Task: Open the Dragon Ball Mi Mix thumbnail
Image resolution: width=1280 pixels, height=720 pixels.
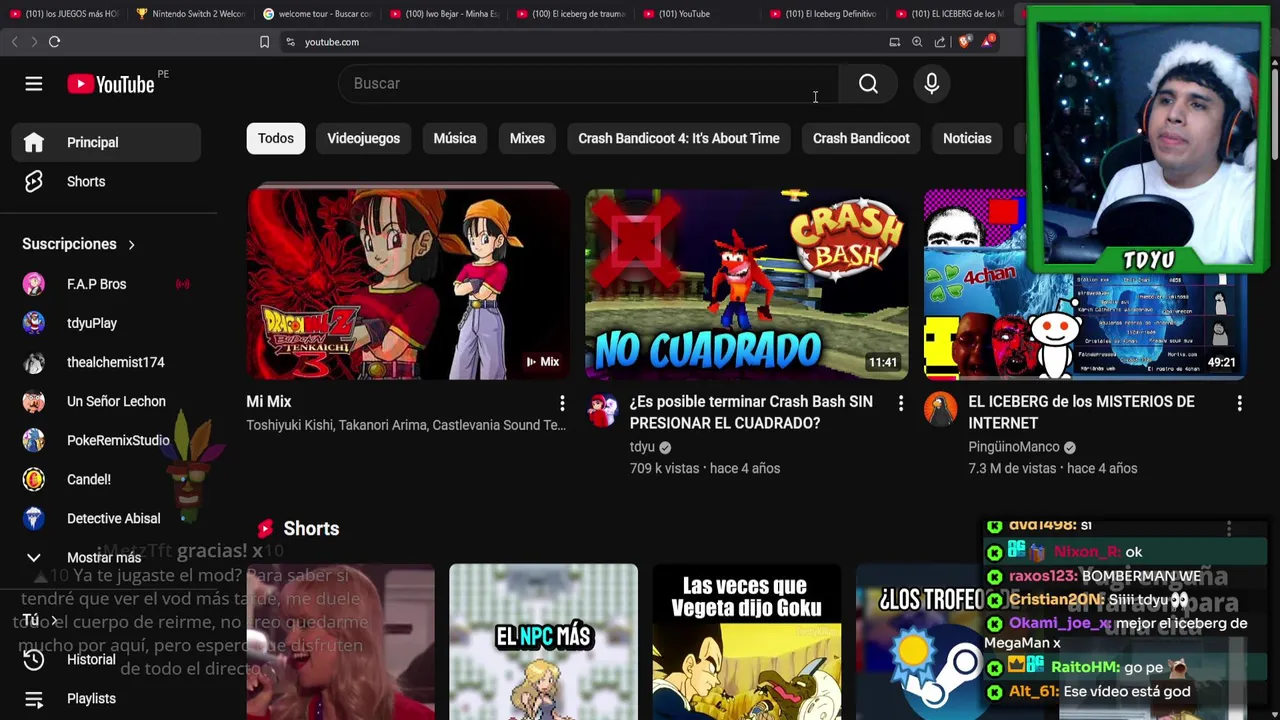Action: coord(408,284)
